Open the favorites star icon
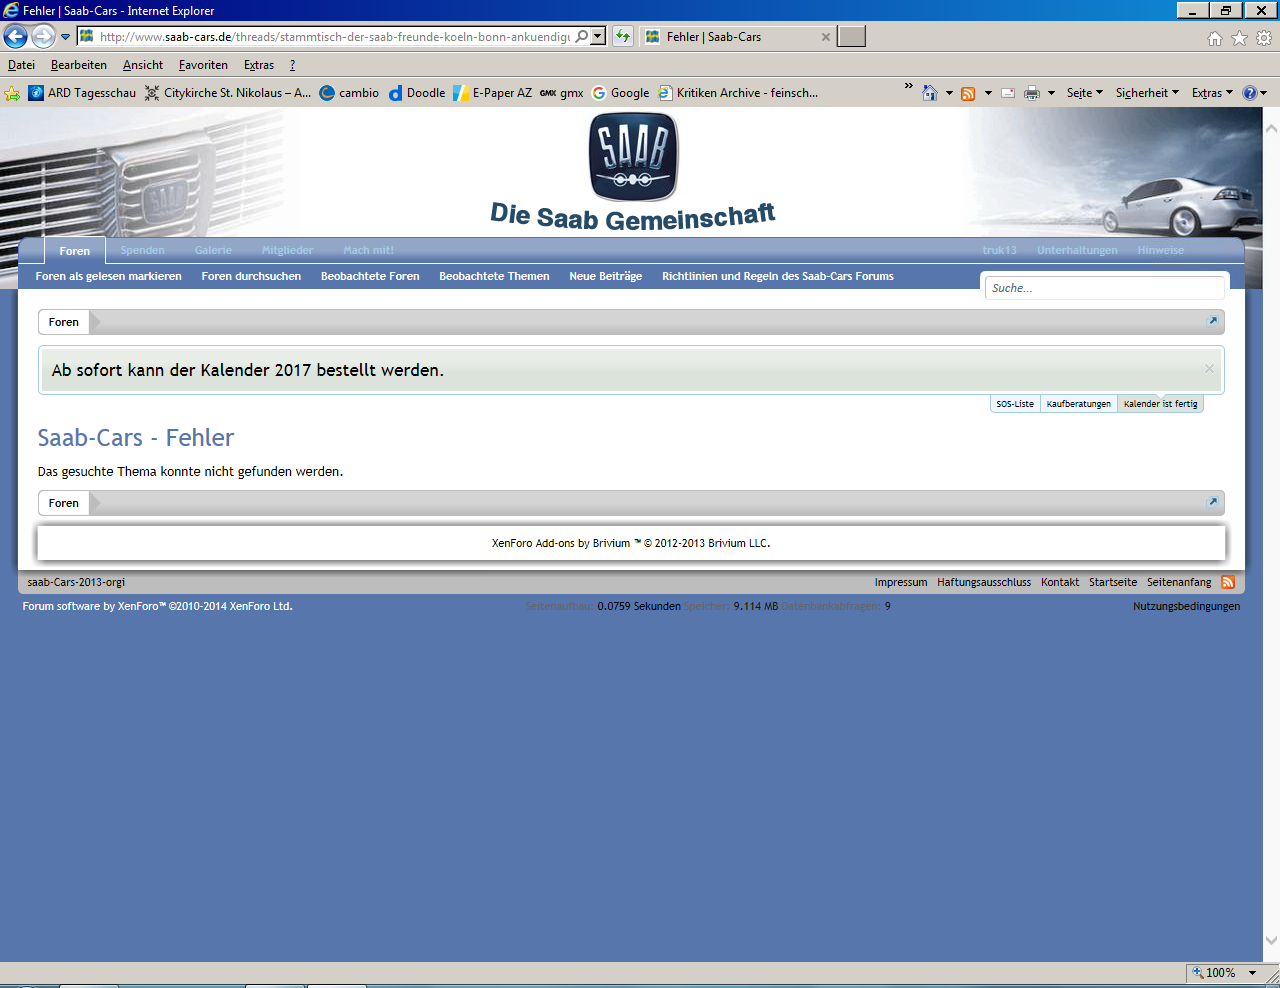 pos(1239,38)
